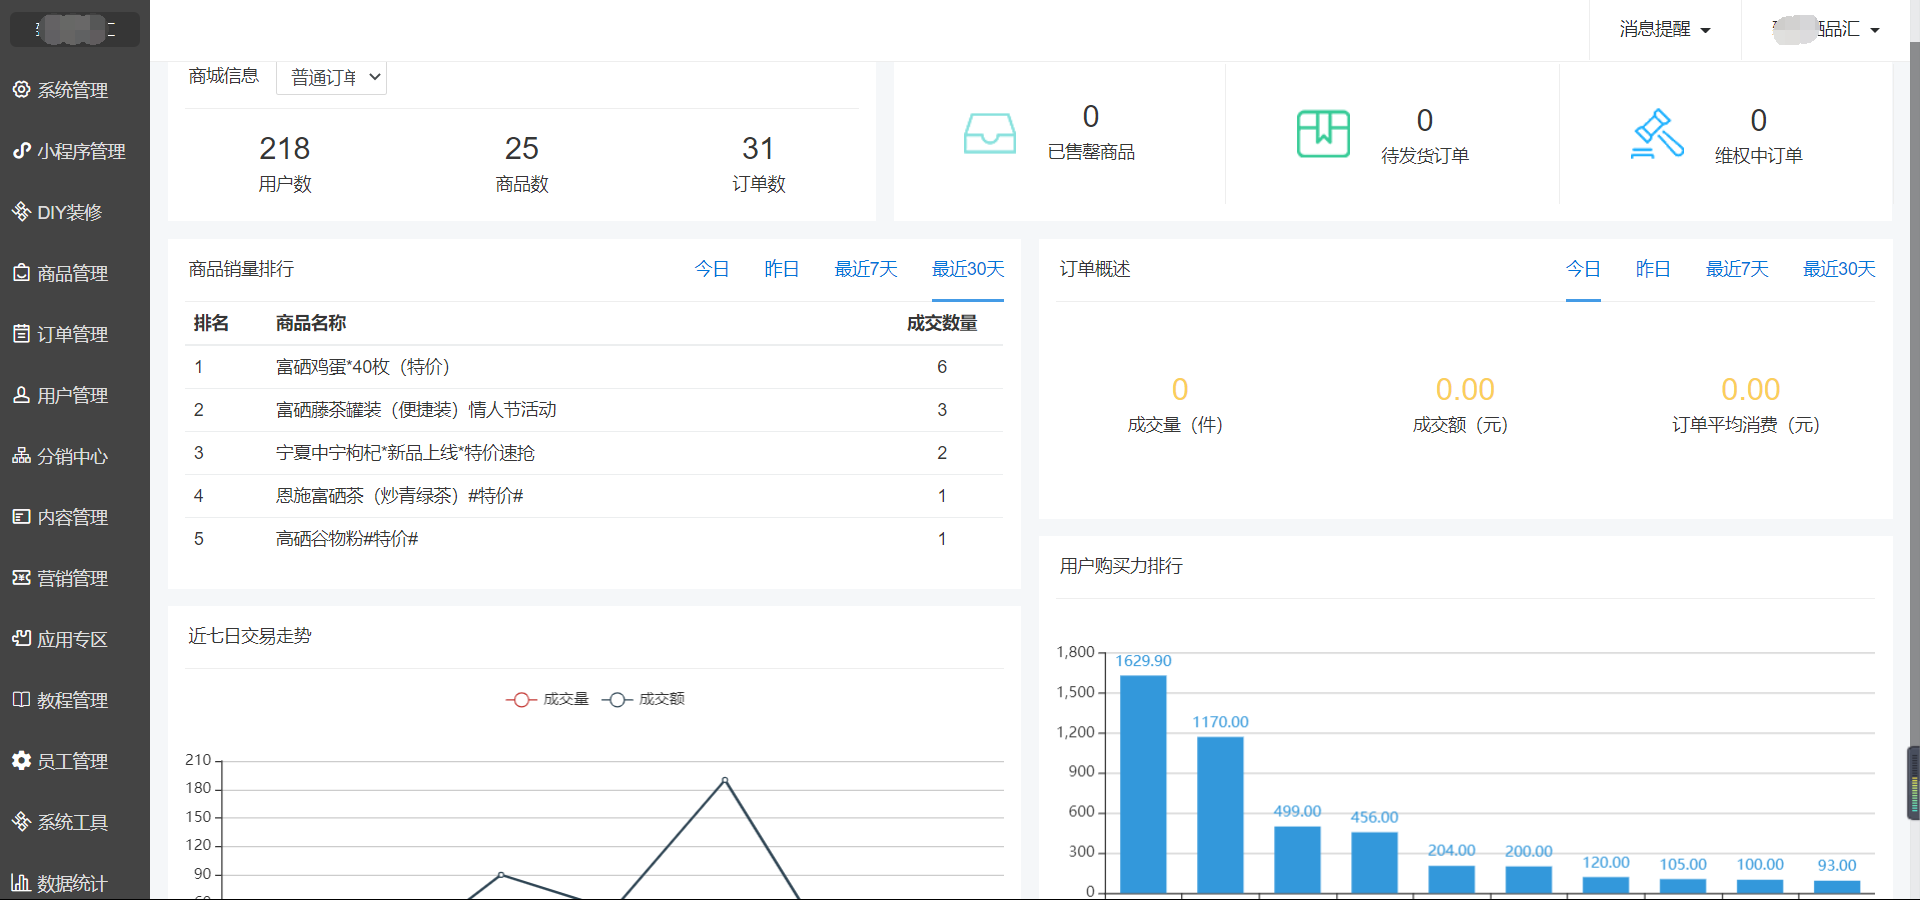Click the 维权中订单 gavel icon
The width and height of the screenshot is (1920, 900).
pos(1657,133)
